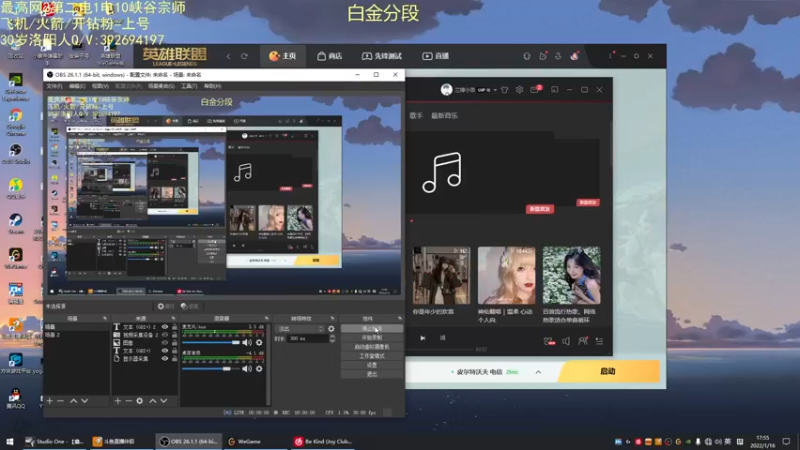Image resolution: width=800 pixels, height=450 pixels.
Task: Open Google Chrome desktop icon
Action: [x=15, y=121]
